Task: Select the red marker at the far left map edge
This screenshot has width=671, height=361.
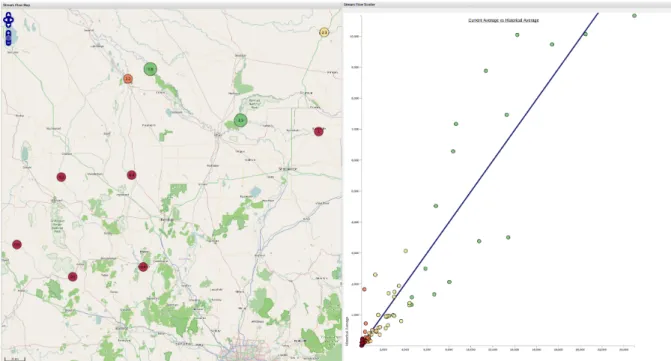Action: coord(17,245)
